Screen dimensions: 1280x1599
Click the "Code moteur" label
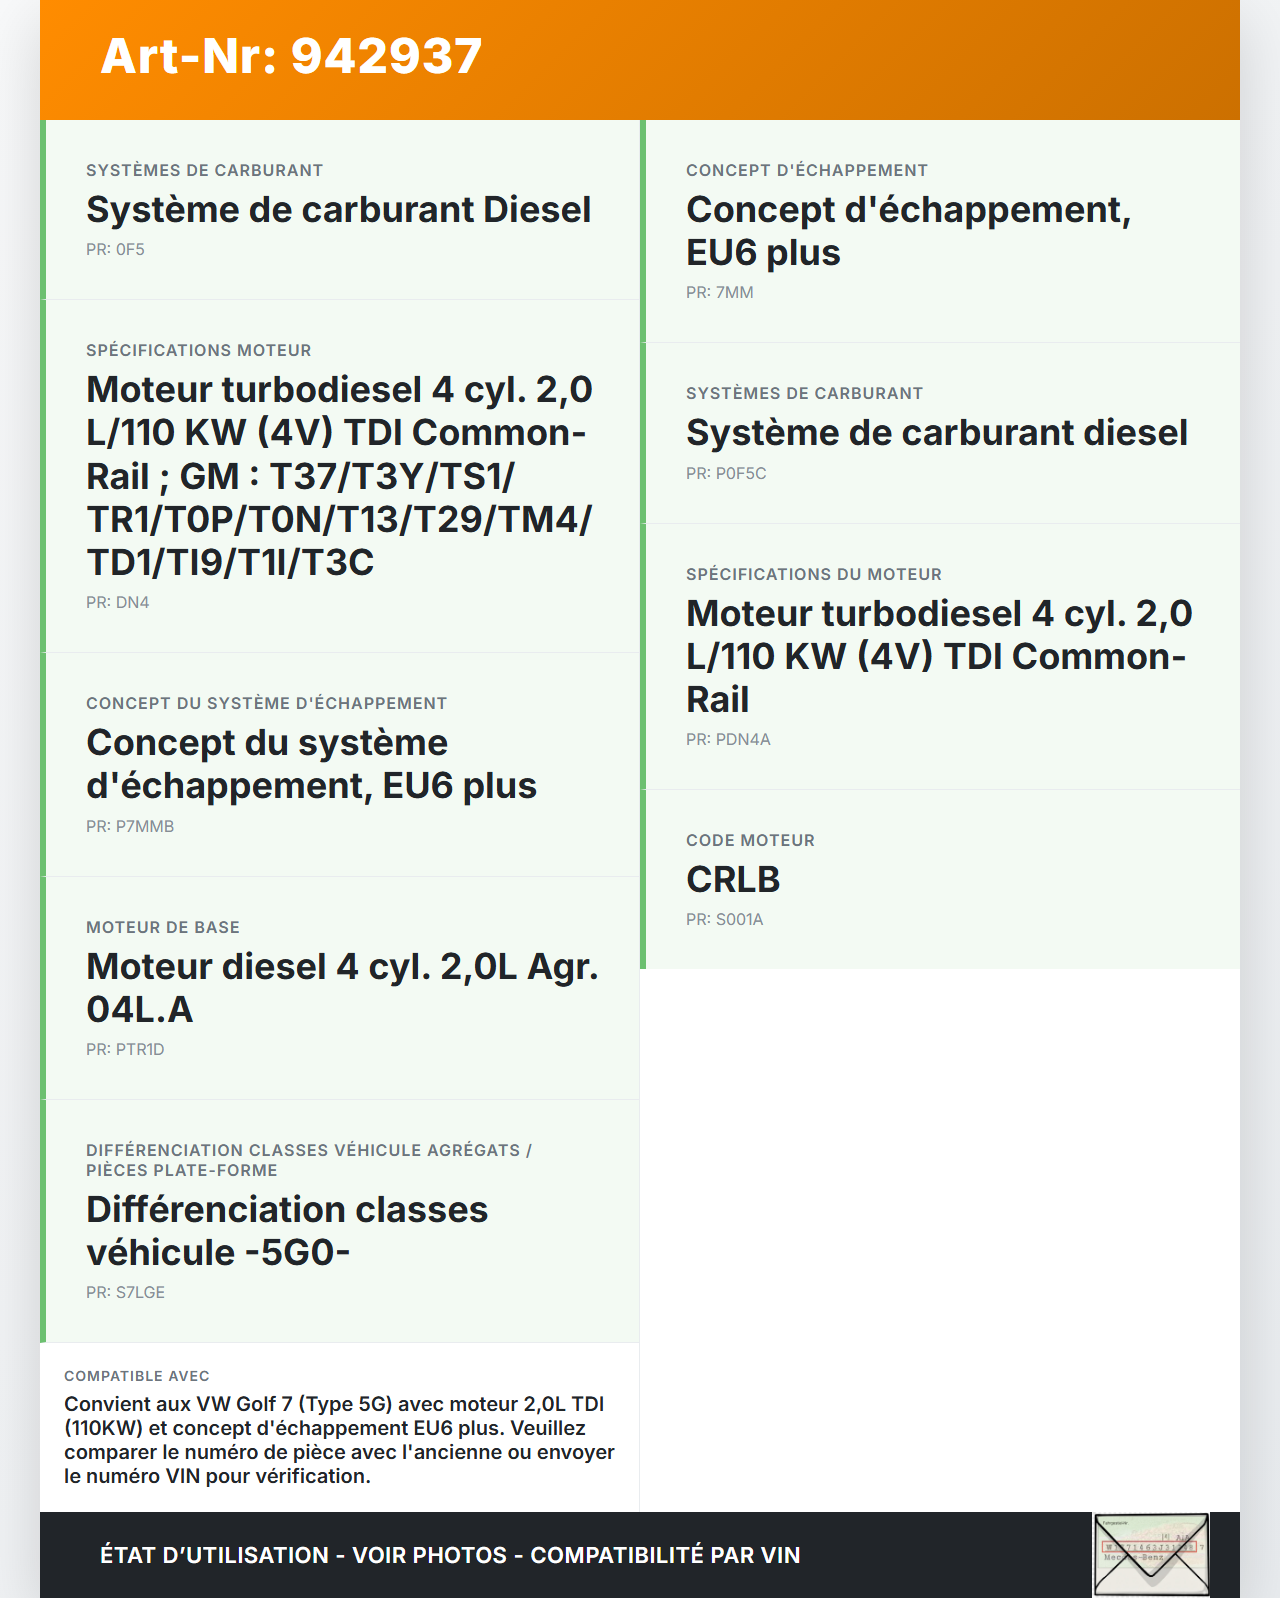click(750, 841)
